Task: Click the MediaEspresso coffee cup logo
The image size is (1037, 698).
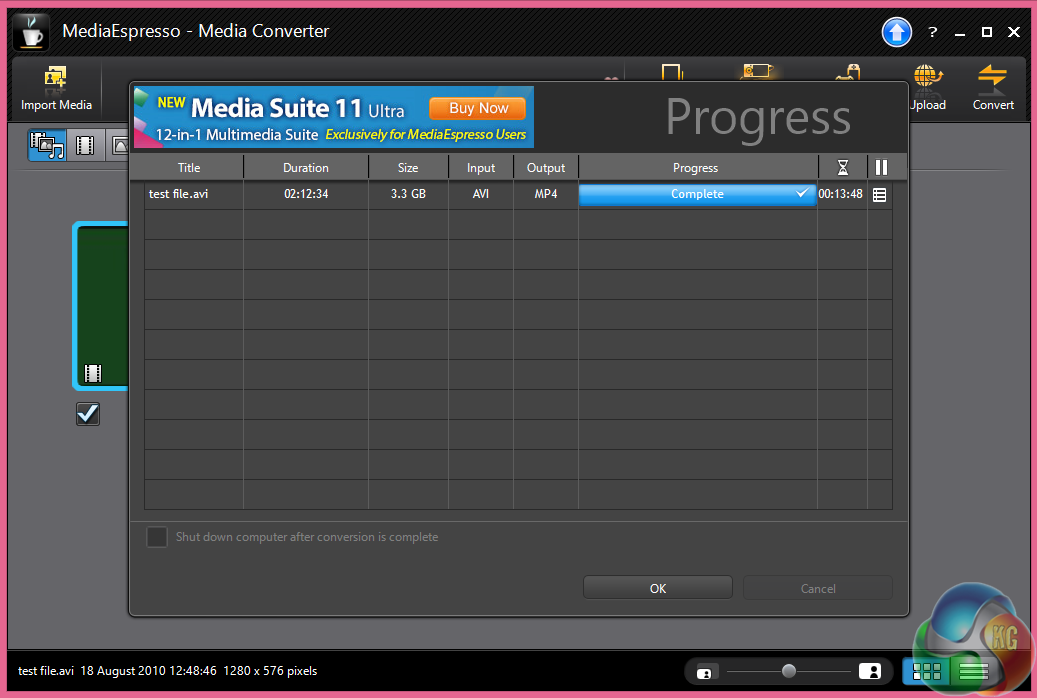Action: point(30,32)
